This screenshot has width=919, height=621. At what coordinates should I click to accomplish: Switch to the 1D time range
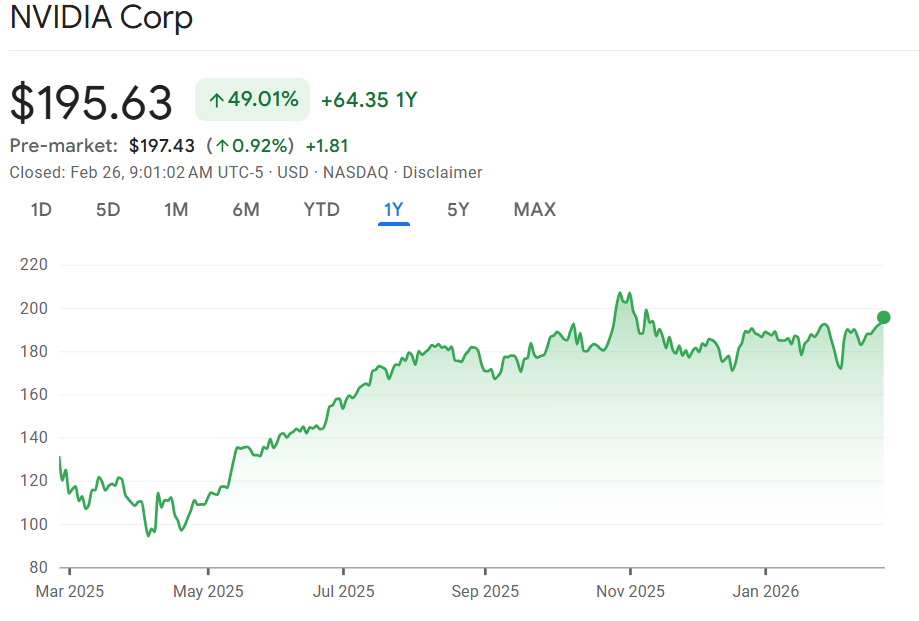pyautogui.click(x=41, y=210)
